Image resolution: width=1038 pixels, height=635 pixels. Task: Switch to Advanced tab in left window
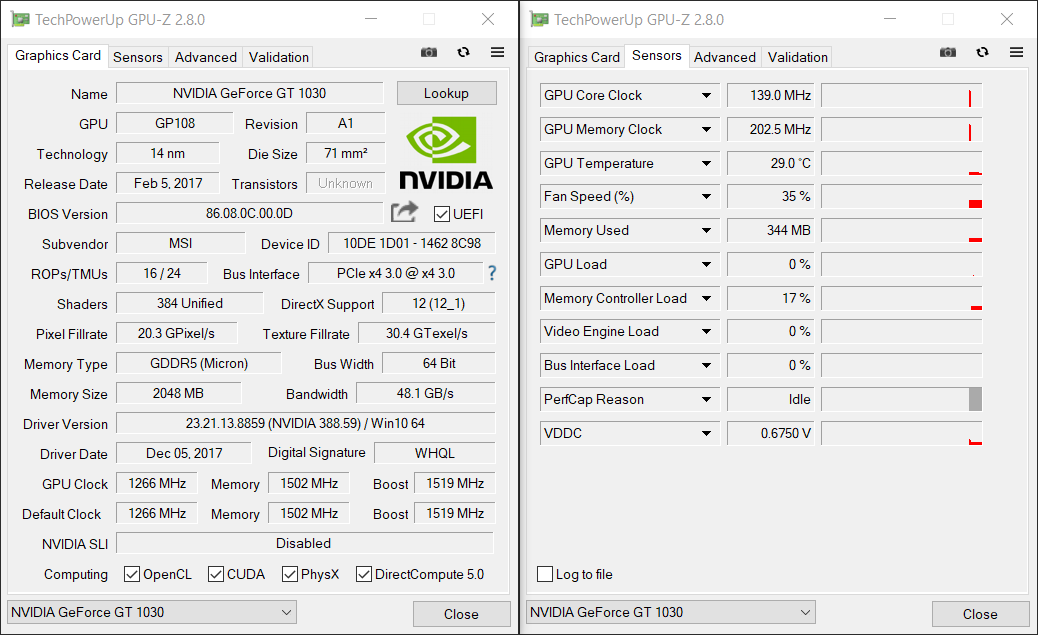tap(205, 57)
